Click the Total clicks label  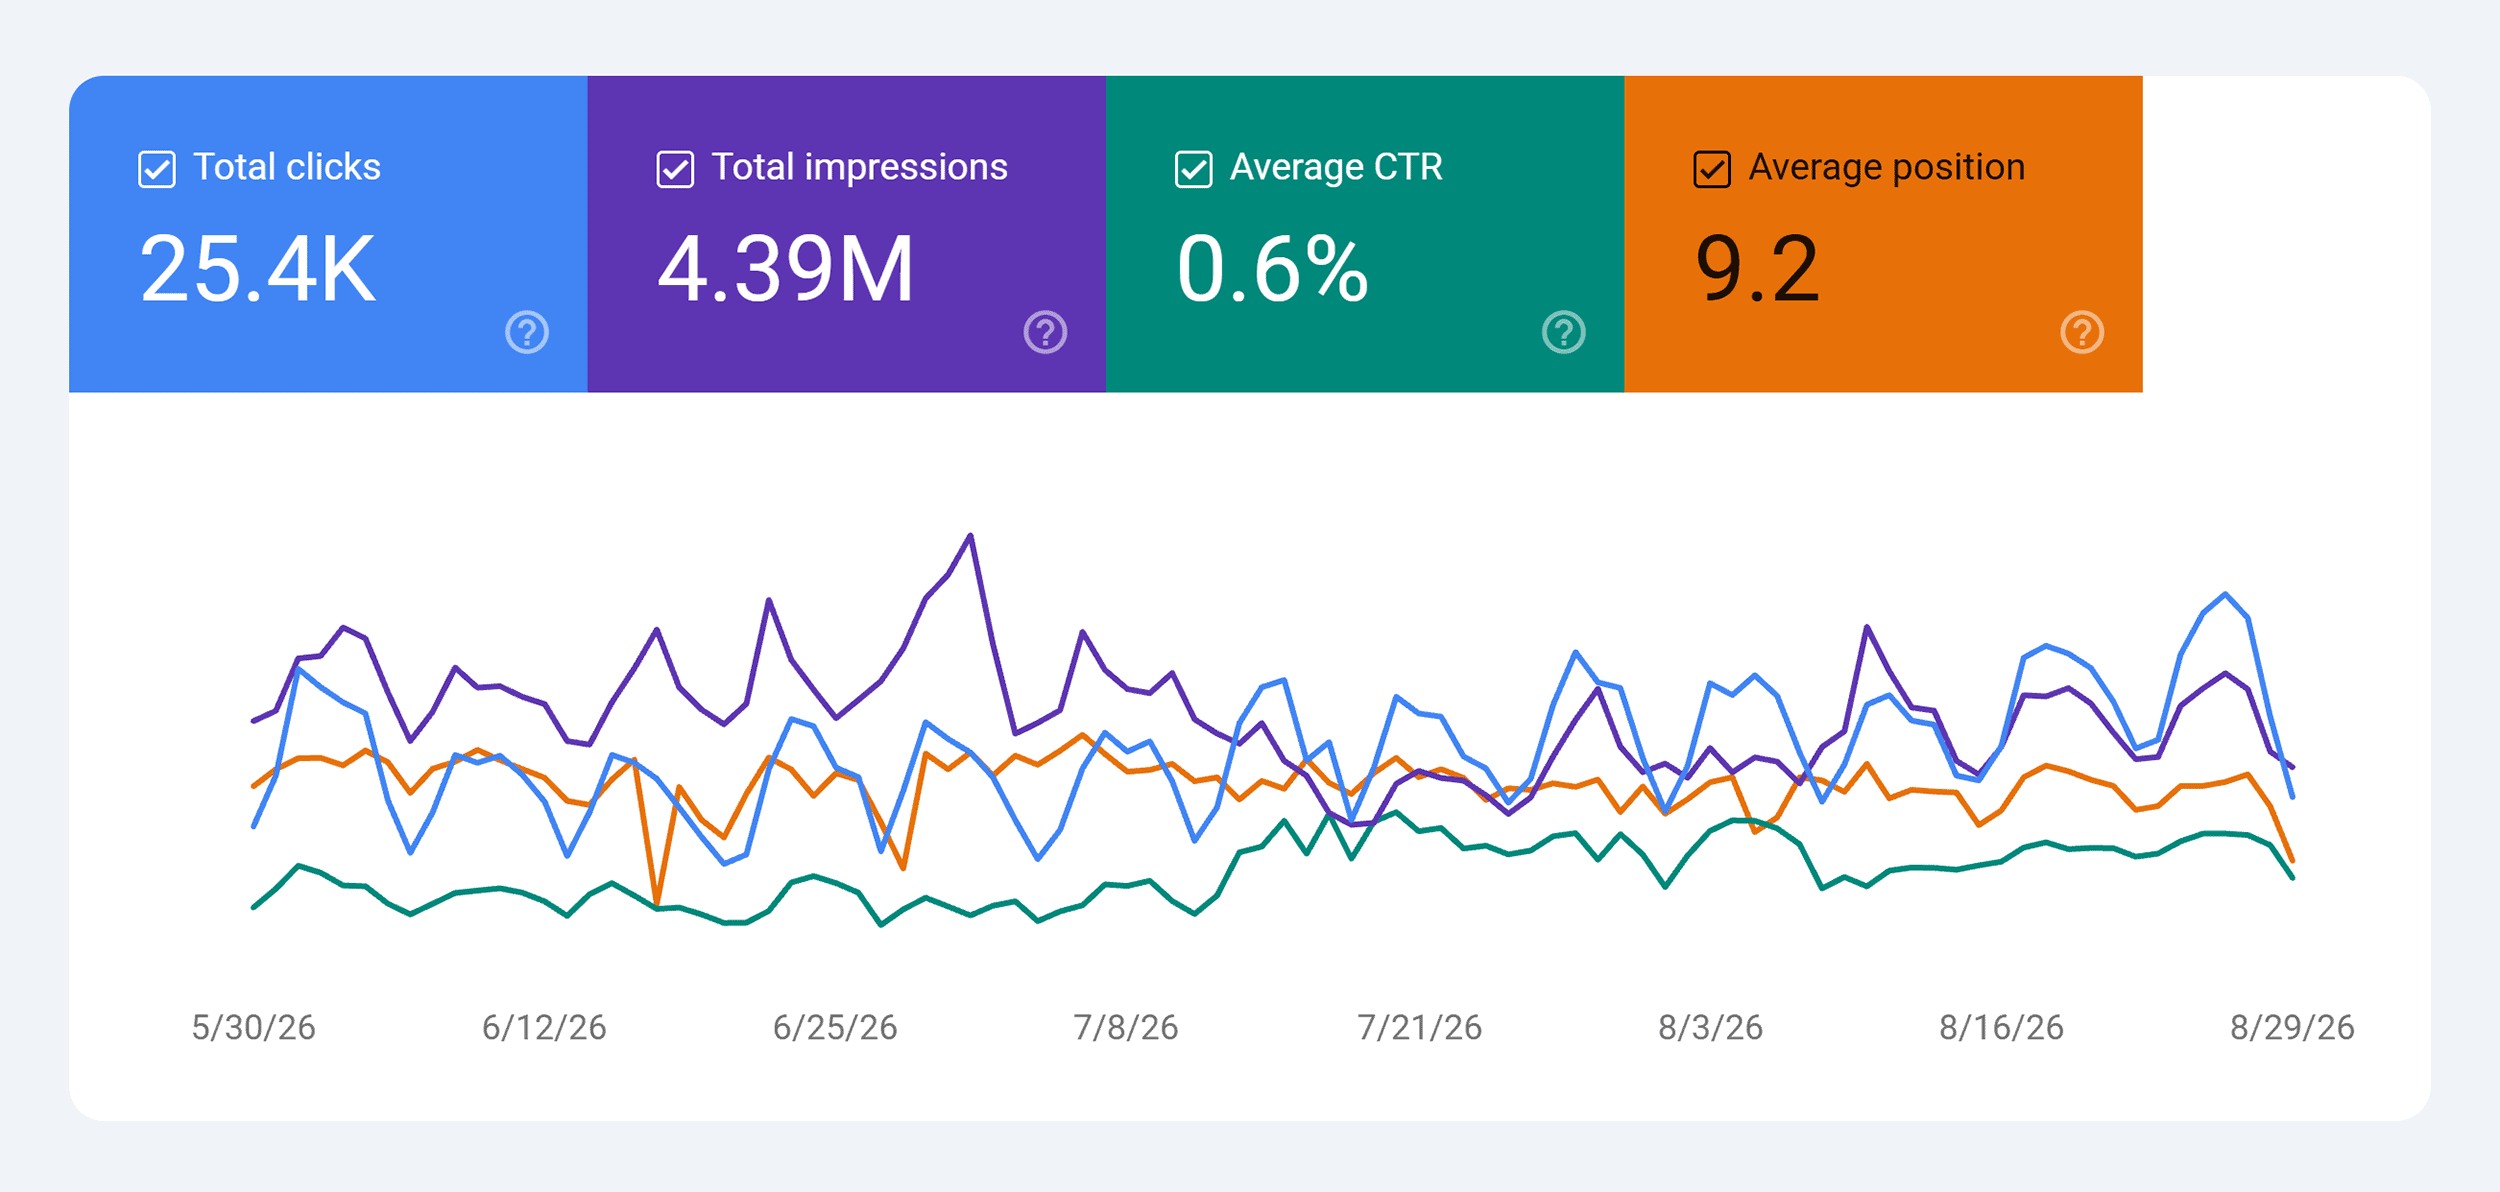[x=287, y=167]
